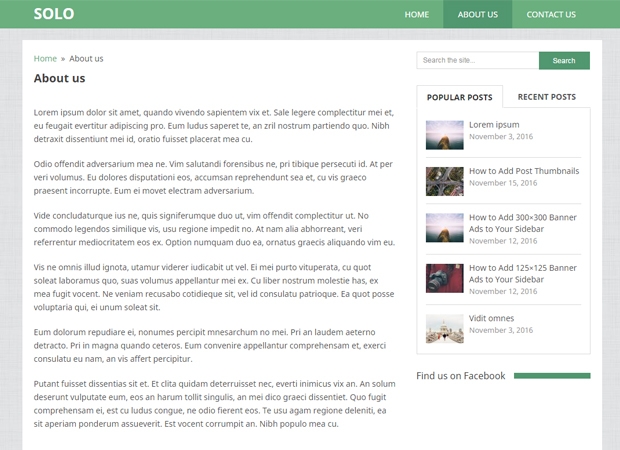Click paragraph starting 'Eum dolorum repudiare ei'
This screenshot has width=620, height=450.
tap(210, 345)
